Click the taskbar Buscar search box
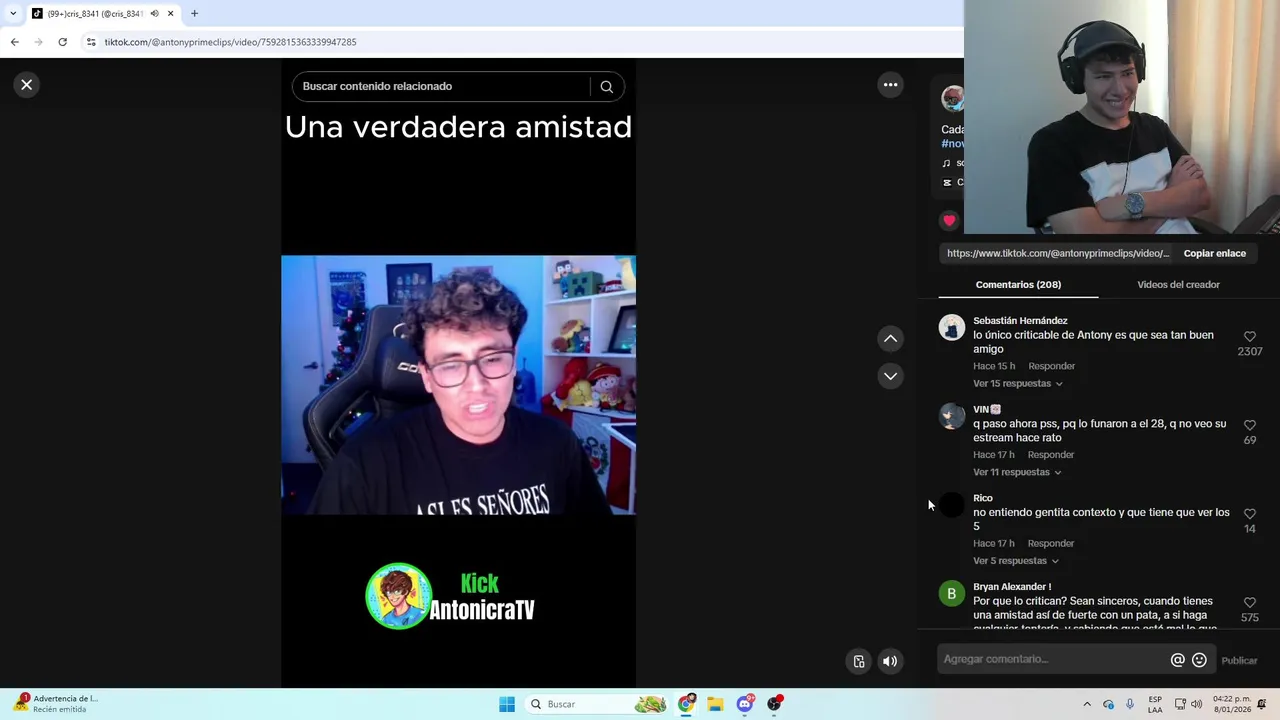 [597, 704]
